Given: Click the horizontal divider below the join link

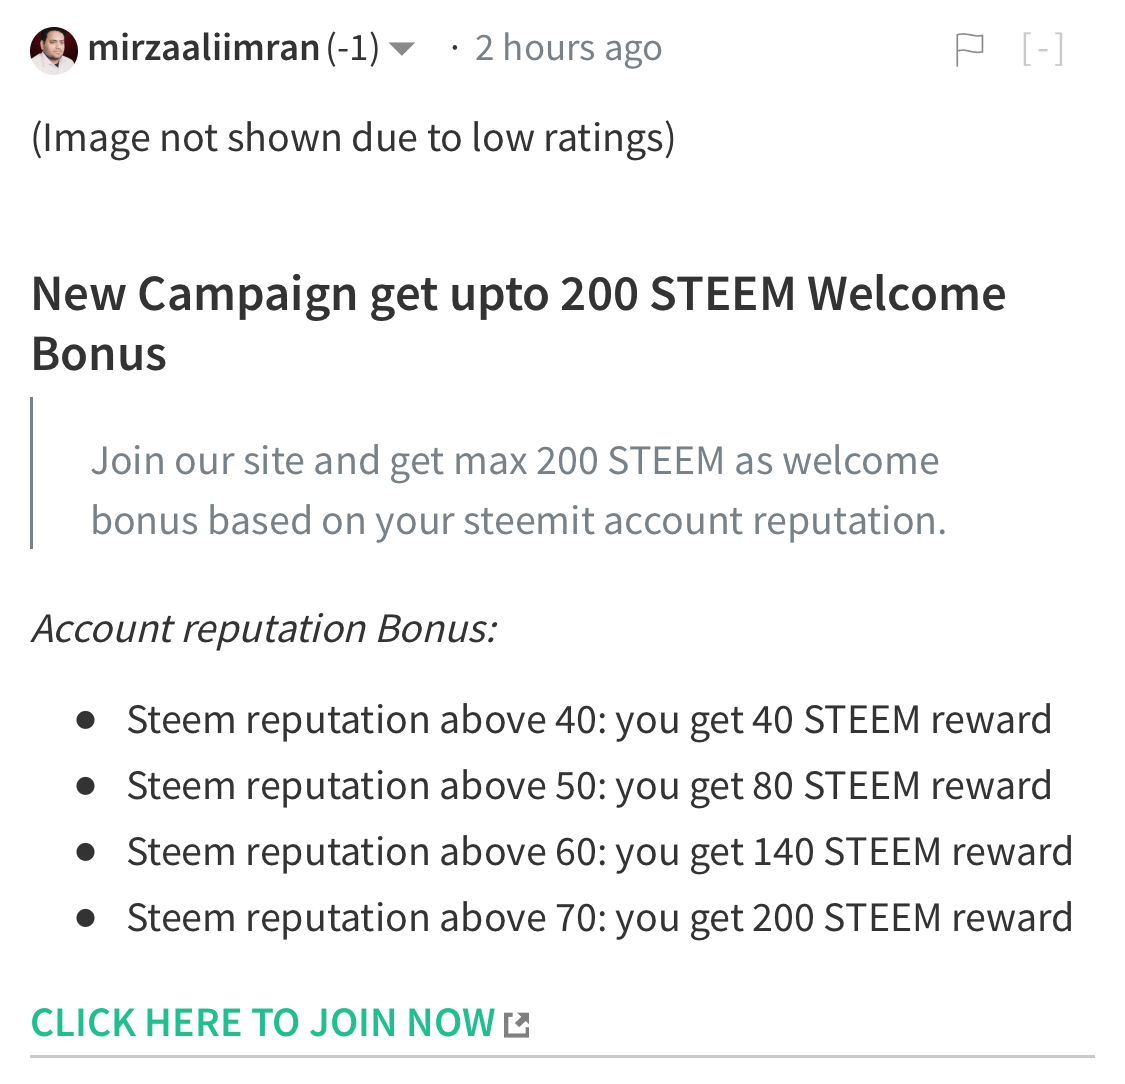Looking at the screenshot, I should [562, 1056].
